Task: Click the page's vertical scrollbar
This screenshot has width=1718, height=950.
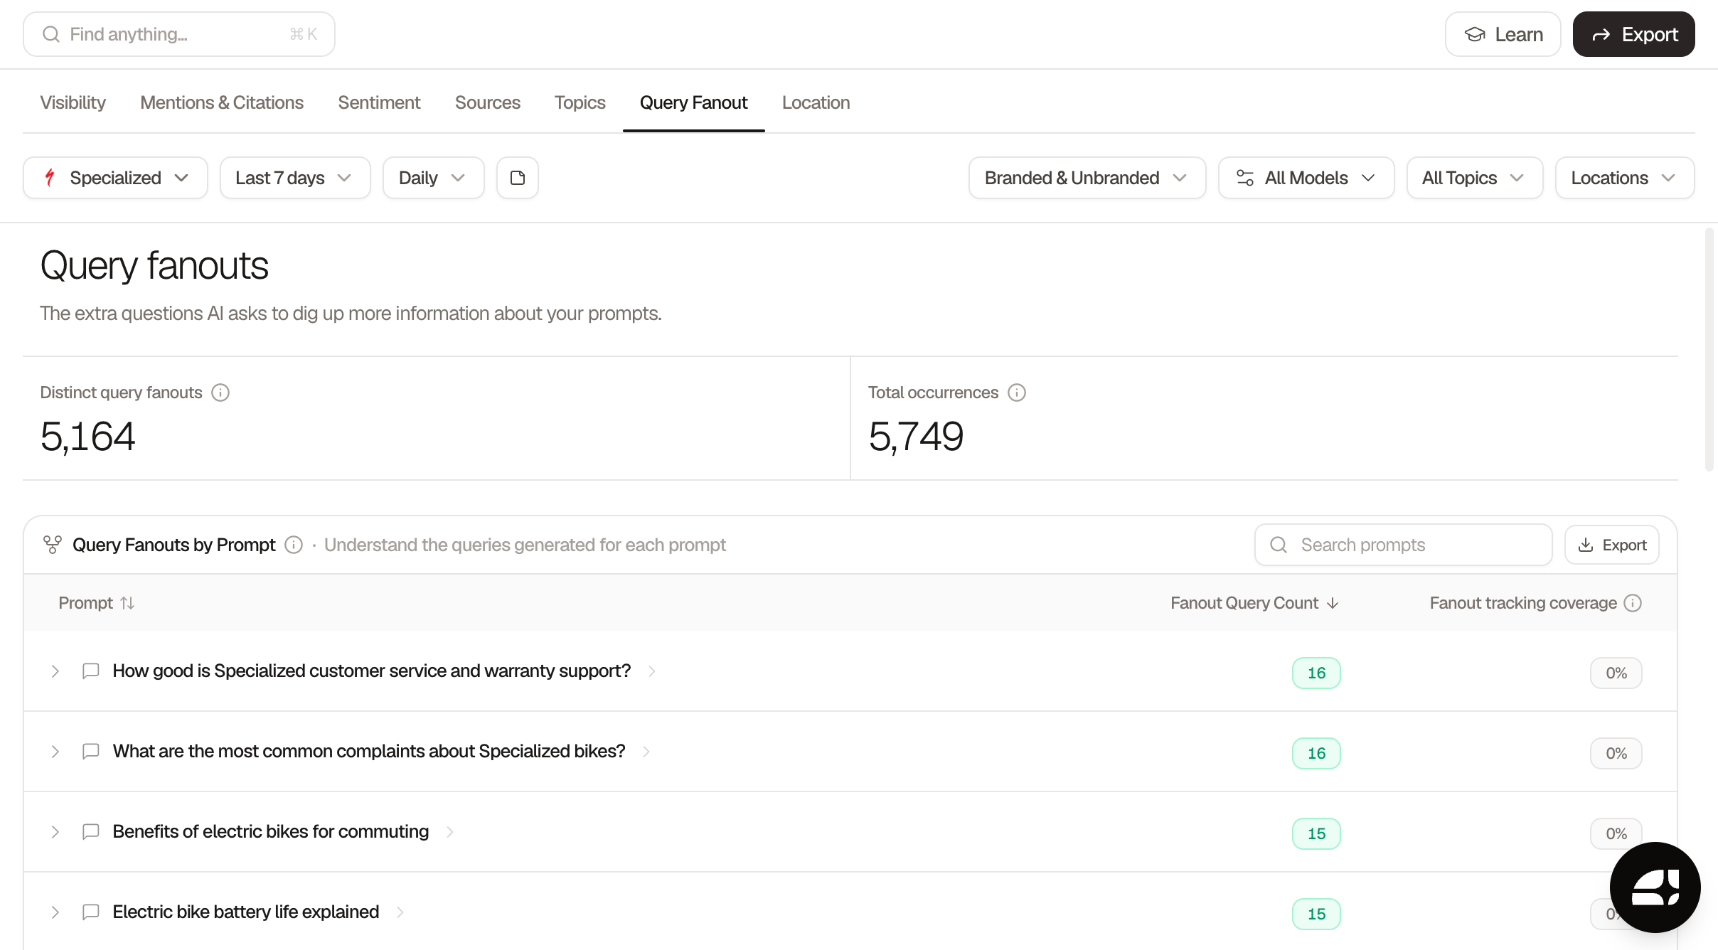Action: 1709,350
